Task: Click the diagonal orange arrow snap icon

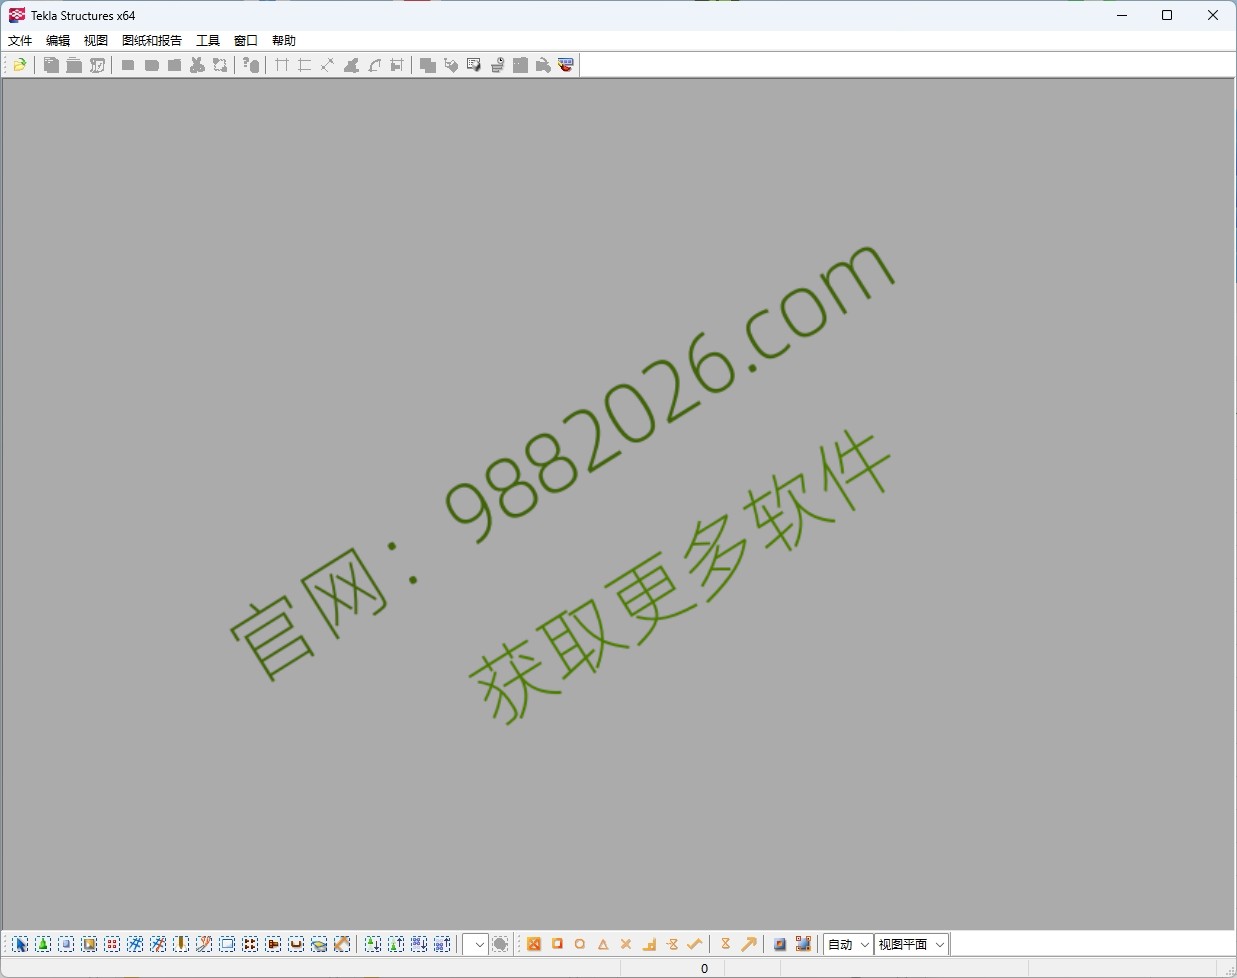Action: point(749,944)
